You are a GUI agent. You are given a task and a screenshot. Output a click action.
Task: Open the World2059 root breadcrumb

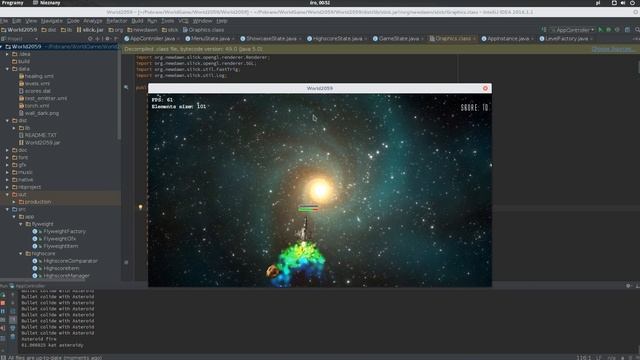pyautogui.click(x=19, y=30)
